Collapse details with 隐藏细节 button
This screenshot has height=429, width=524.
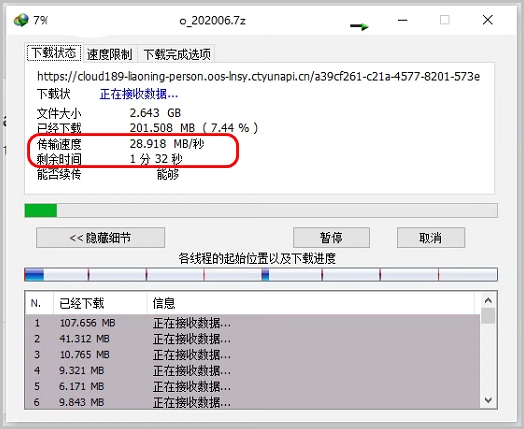coord(100,238)
